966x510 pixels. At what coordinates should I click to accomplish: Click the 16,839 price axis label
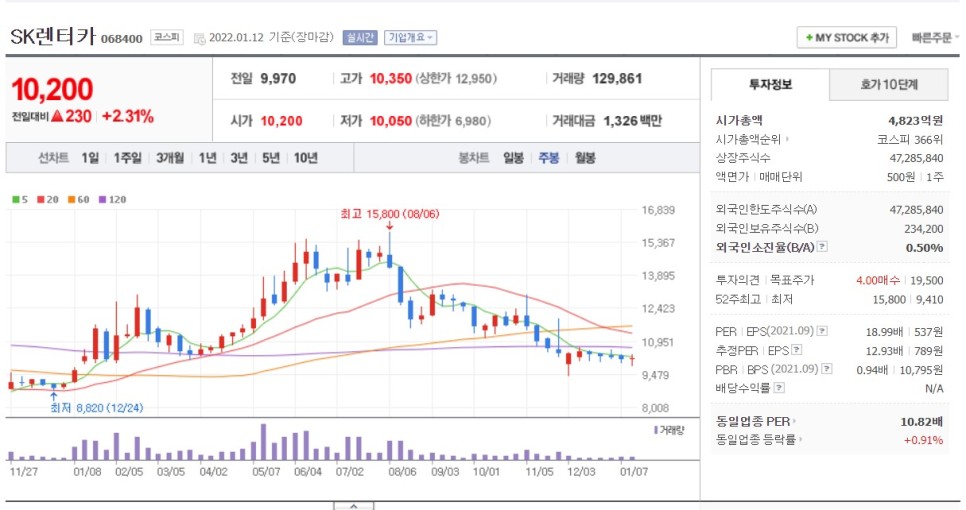[658, 210]
